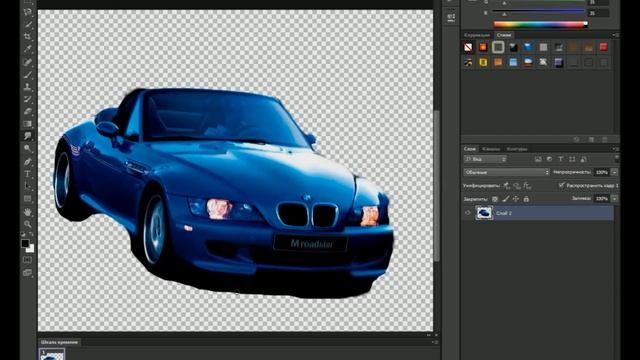This screenshot has height=360, width=640.
Task: Select the Eyedropper tool
Action: pyautogui.click(x=27, y=49)
